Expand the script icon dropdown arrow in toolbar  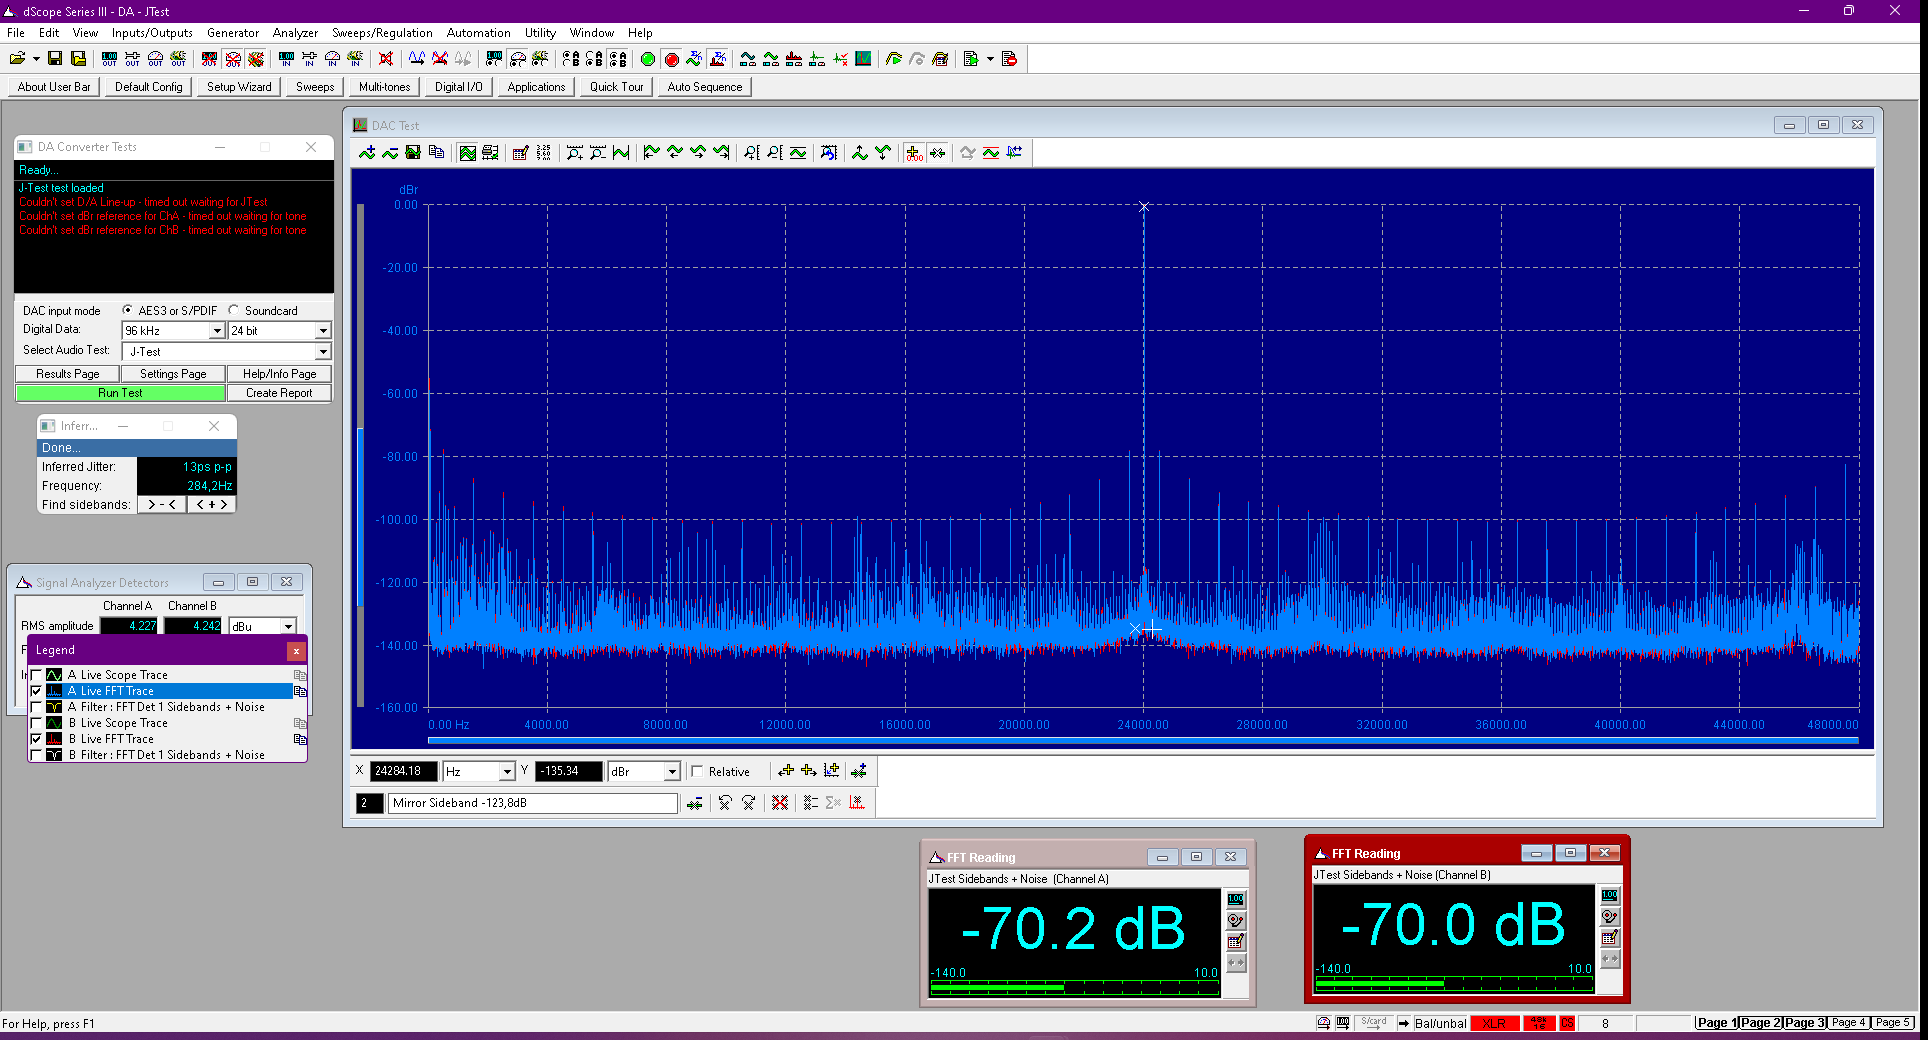990,59
